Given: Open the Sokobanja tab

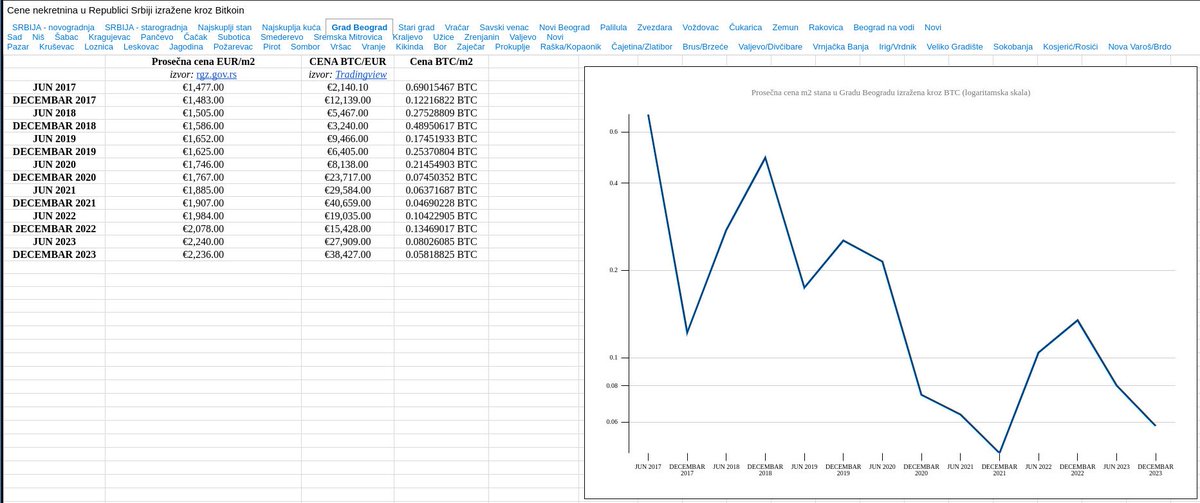Looking at the screenshot, I should (1015, 47).
